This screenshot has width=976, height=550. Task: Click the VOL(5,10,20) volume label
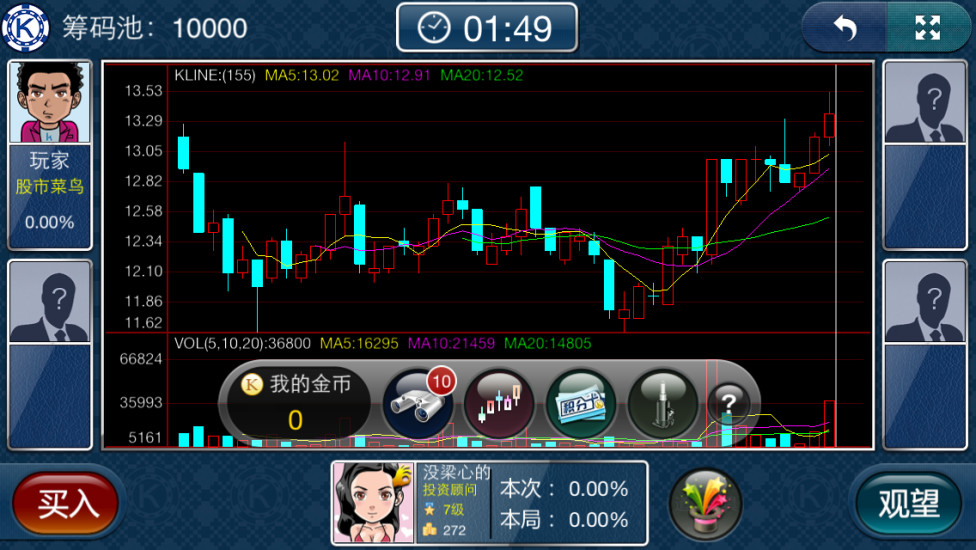click(242, 343)
